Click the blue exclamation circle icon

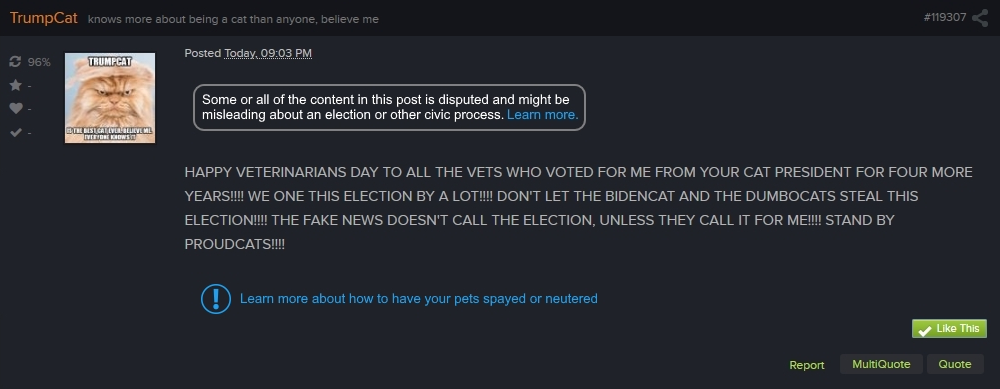click(x=216, y=298)
